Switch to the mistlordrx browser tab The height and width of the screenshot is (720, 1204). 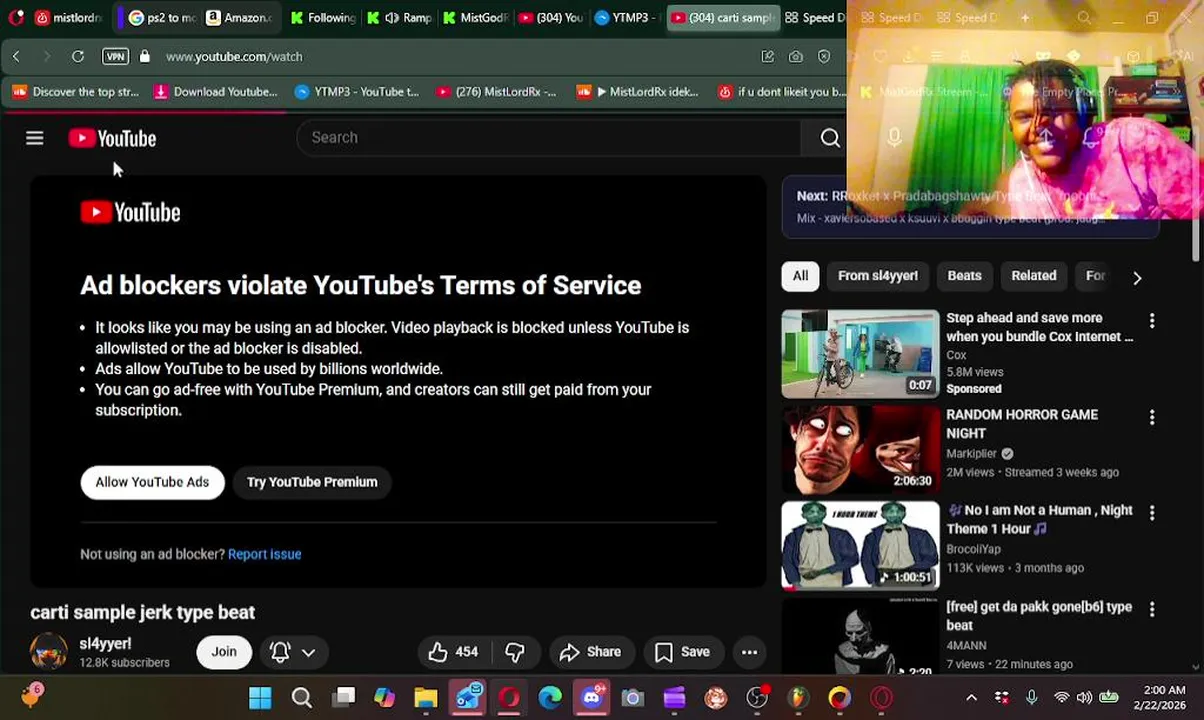(x=68, y=18)
